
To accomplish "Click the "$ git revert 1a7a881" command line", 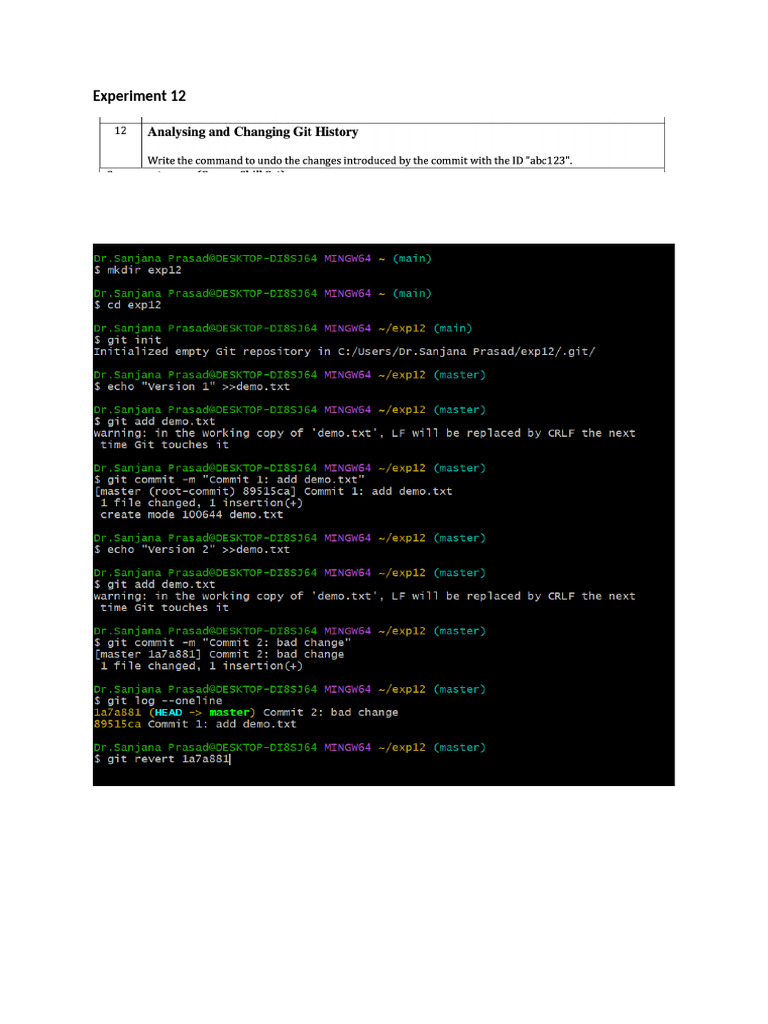I will click(x=162, y=760).
